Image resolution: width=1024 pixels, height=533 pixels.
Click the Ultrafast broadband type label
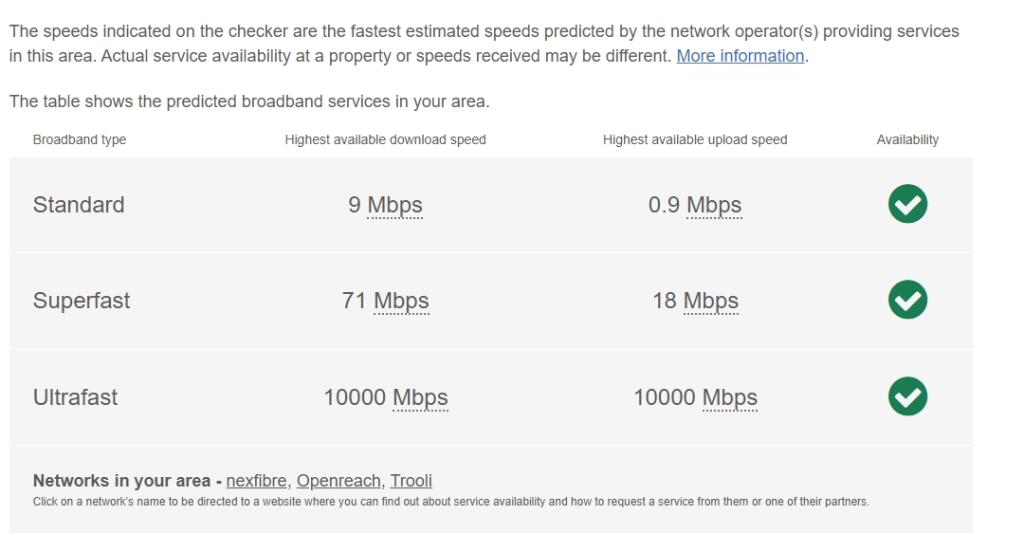(75, 397)
